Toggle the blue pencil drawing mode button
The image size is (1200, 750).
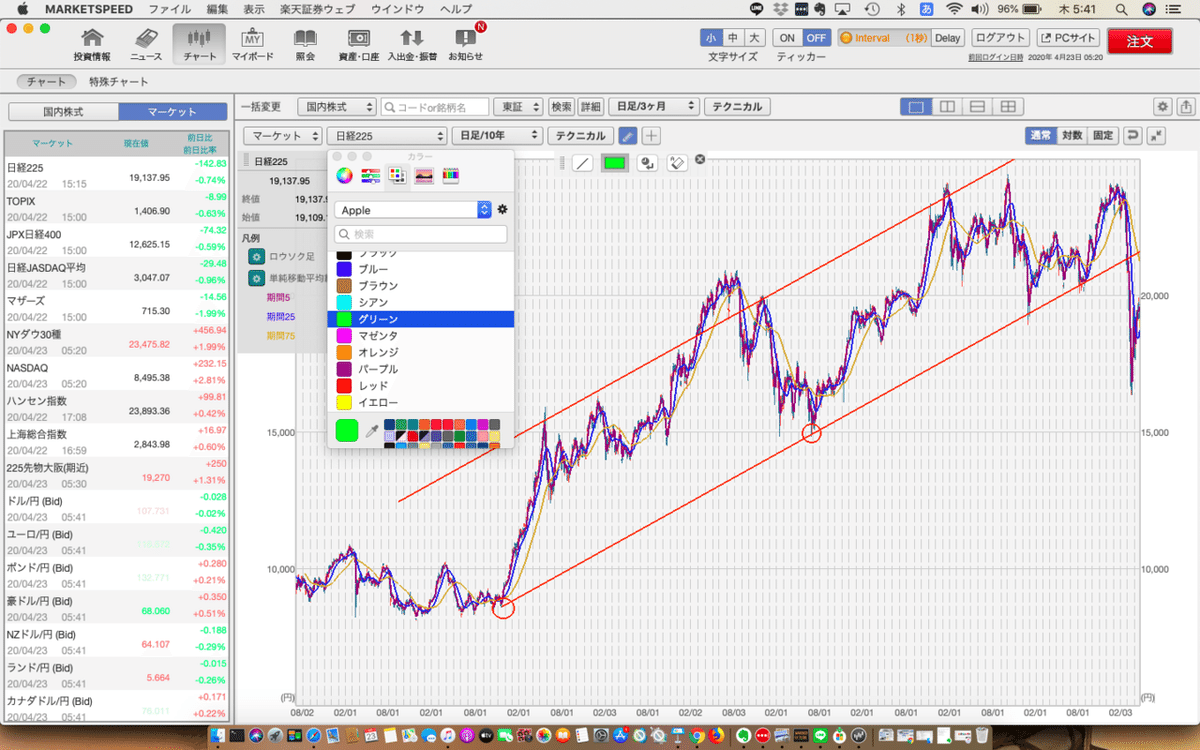click(627, 136)
